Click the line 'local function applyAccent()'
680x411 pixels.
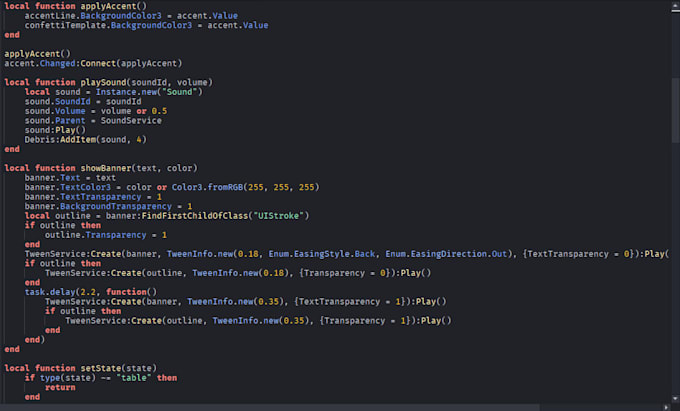click(75, 6)
